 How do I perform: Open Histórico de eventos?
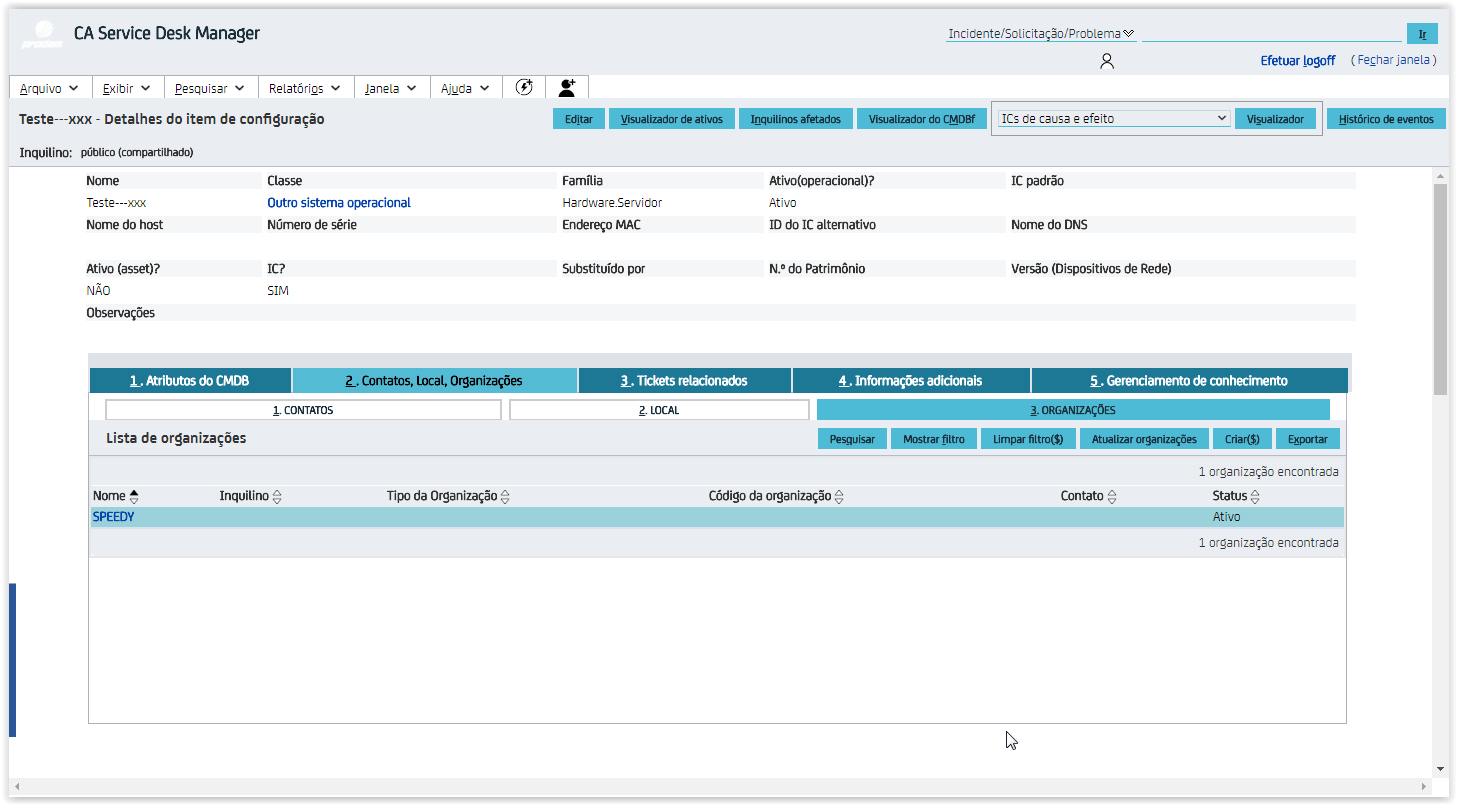[x=1386, y=119]
